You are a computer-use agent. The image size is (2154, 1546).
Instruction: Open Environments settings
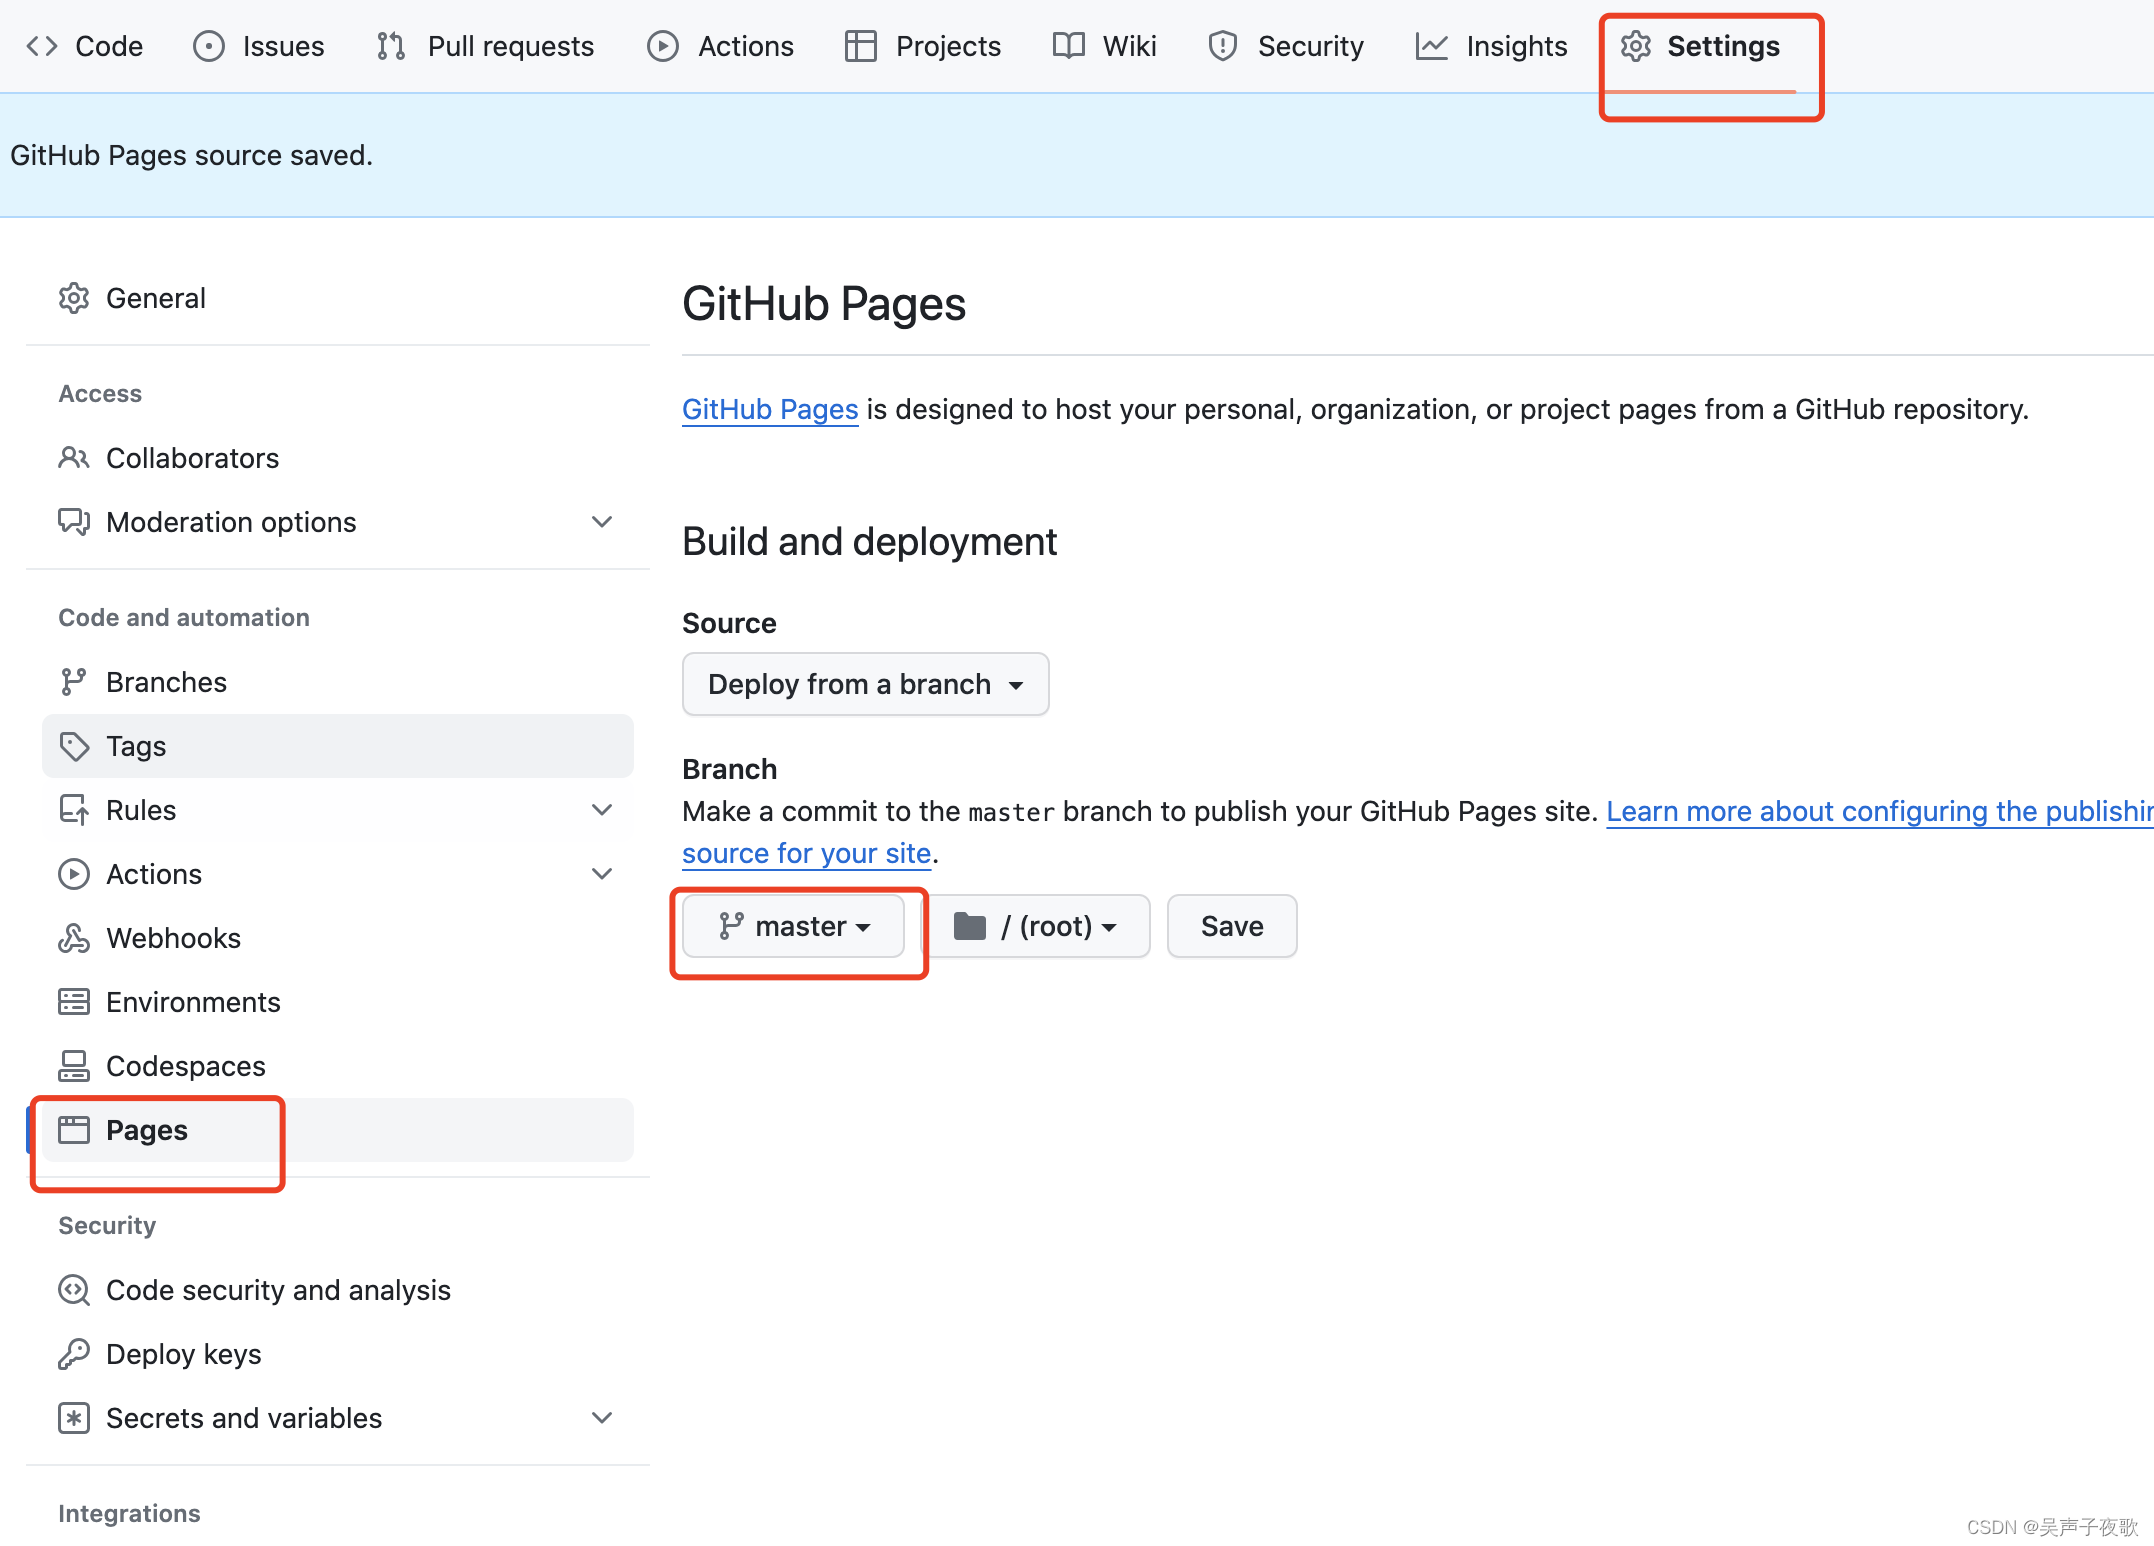click(x=338, y=1002)
